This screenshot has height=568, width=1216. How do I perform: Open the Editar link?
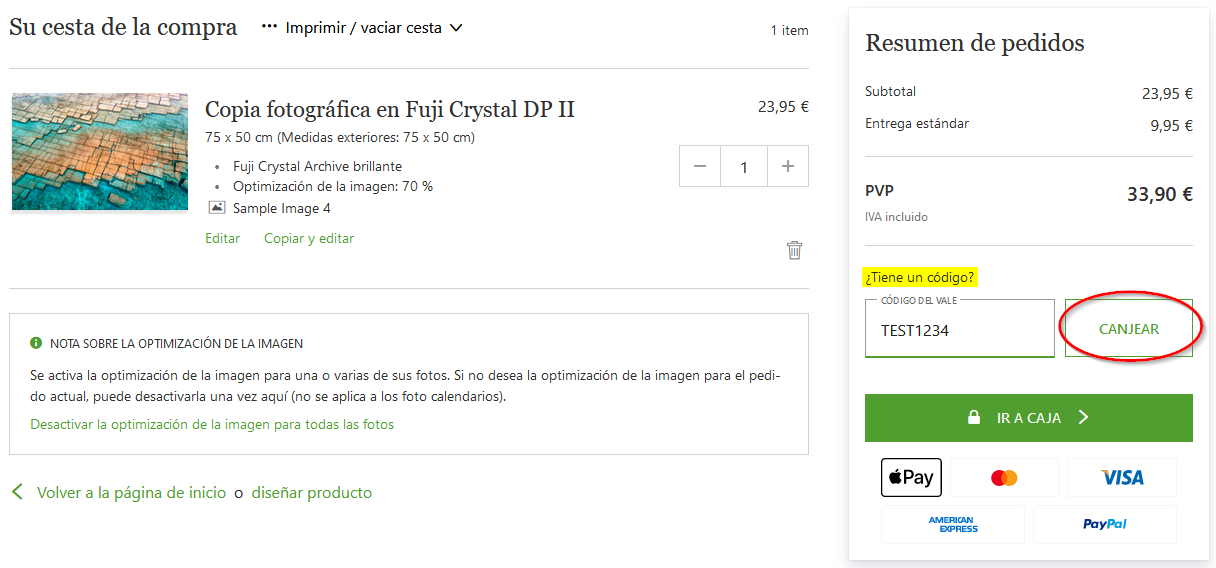222,238
